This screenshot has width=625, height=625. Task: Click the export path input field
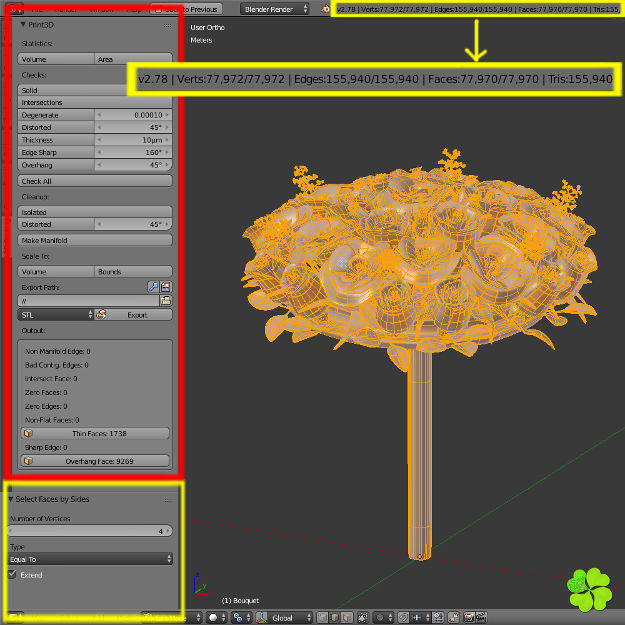[x=88, y=301]
